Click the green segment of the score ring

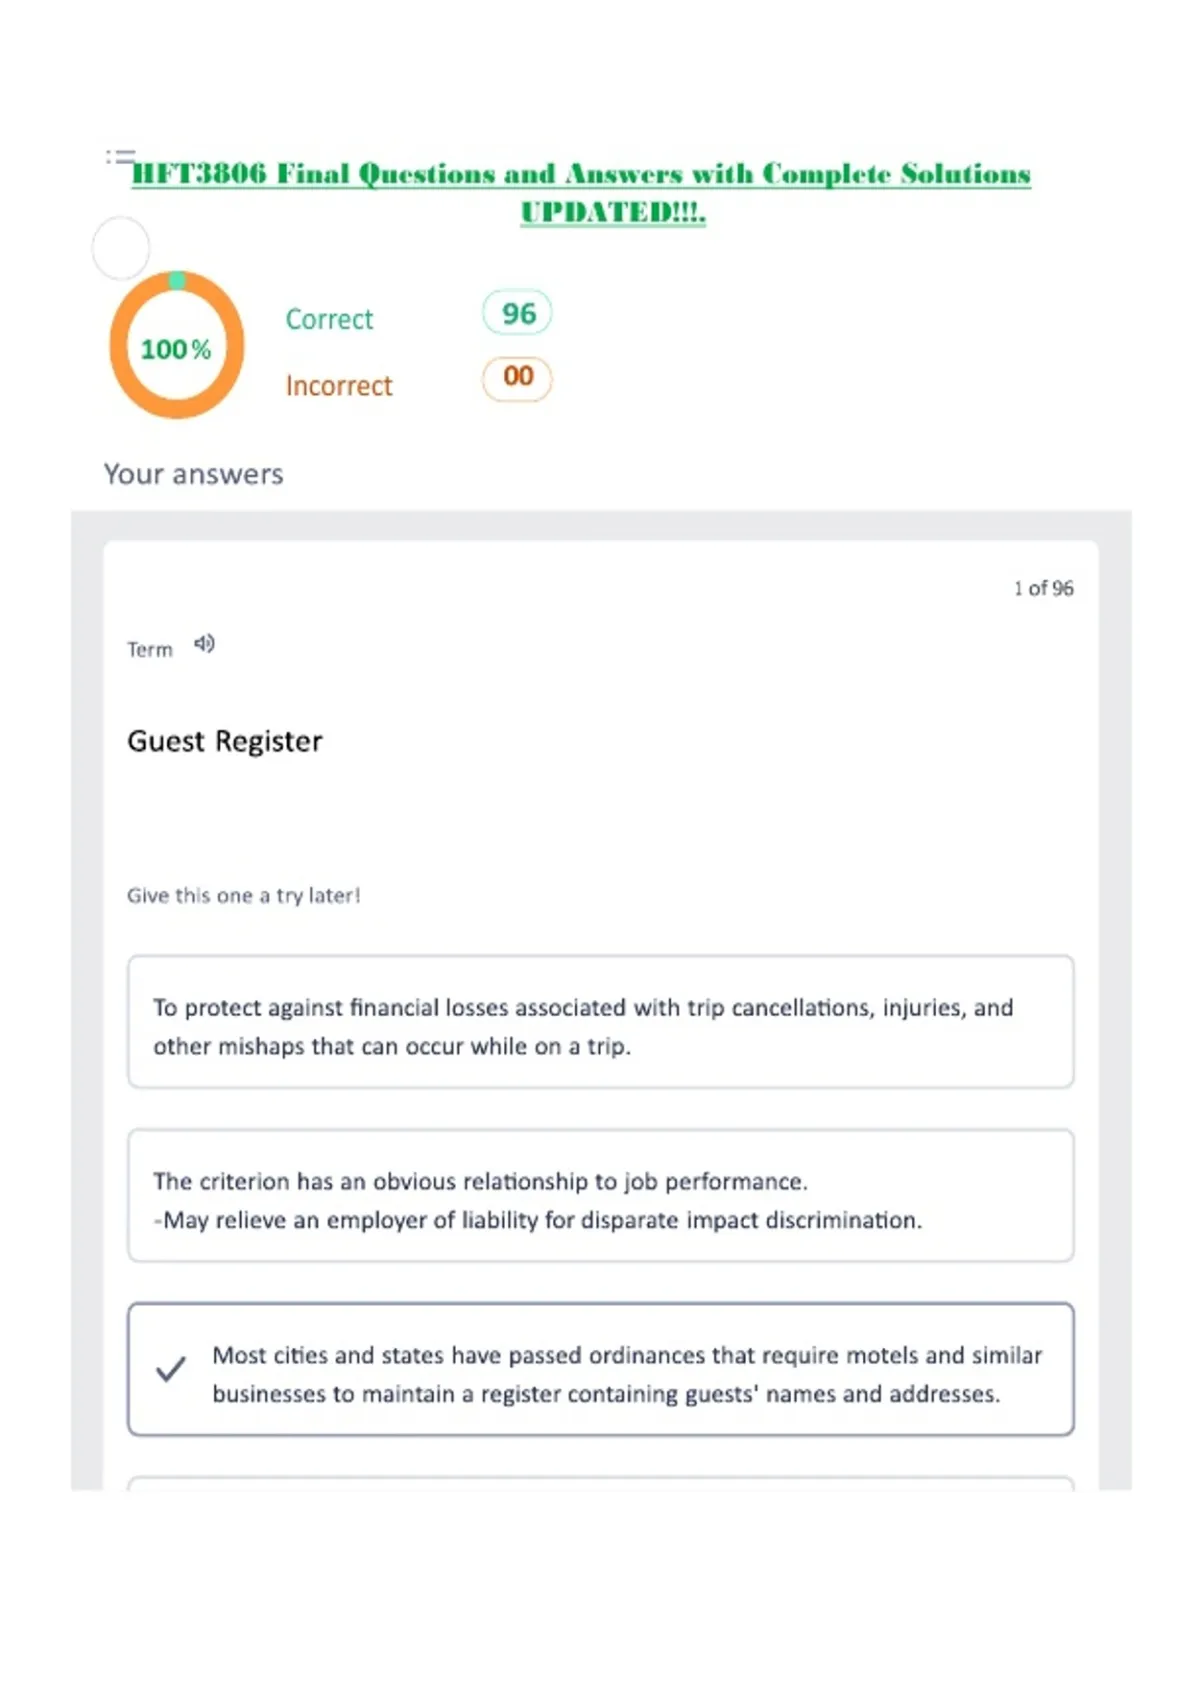177,280
